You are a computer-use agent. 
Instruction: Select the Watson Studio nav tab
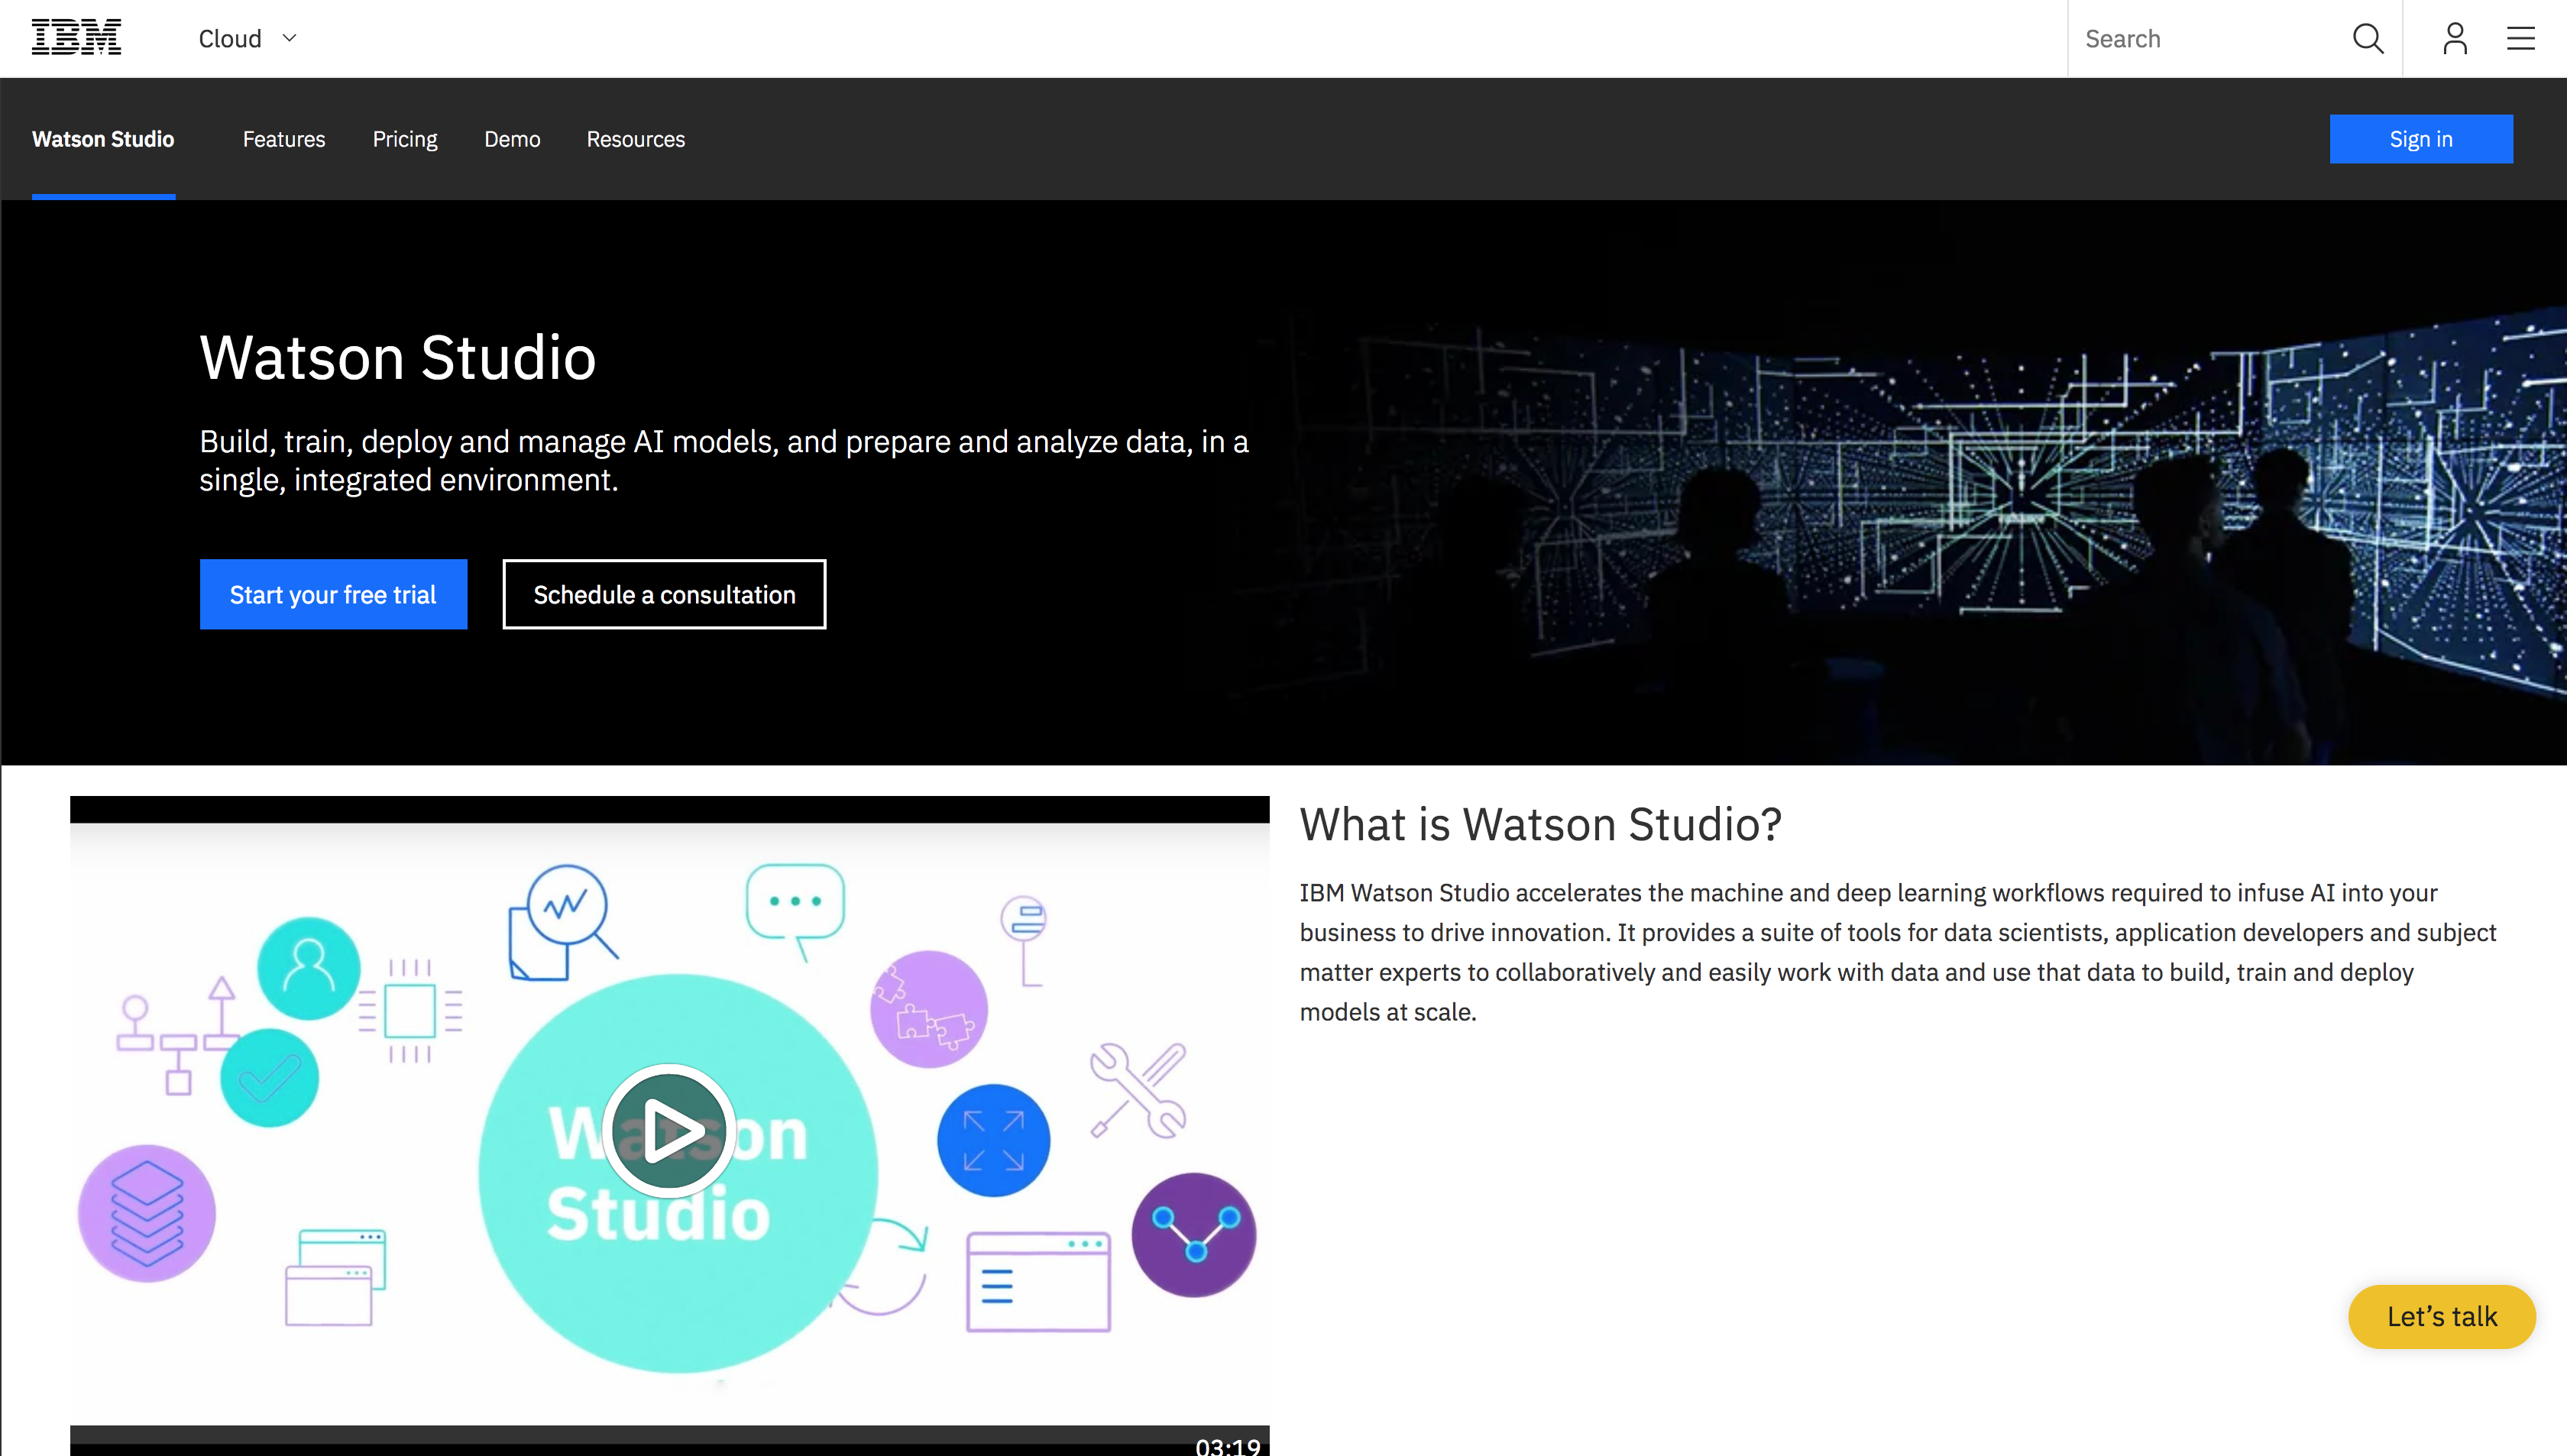(103, 139)
